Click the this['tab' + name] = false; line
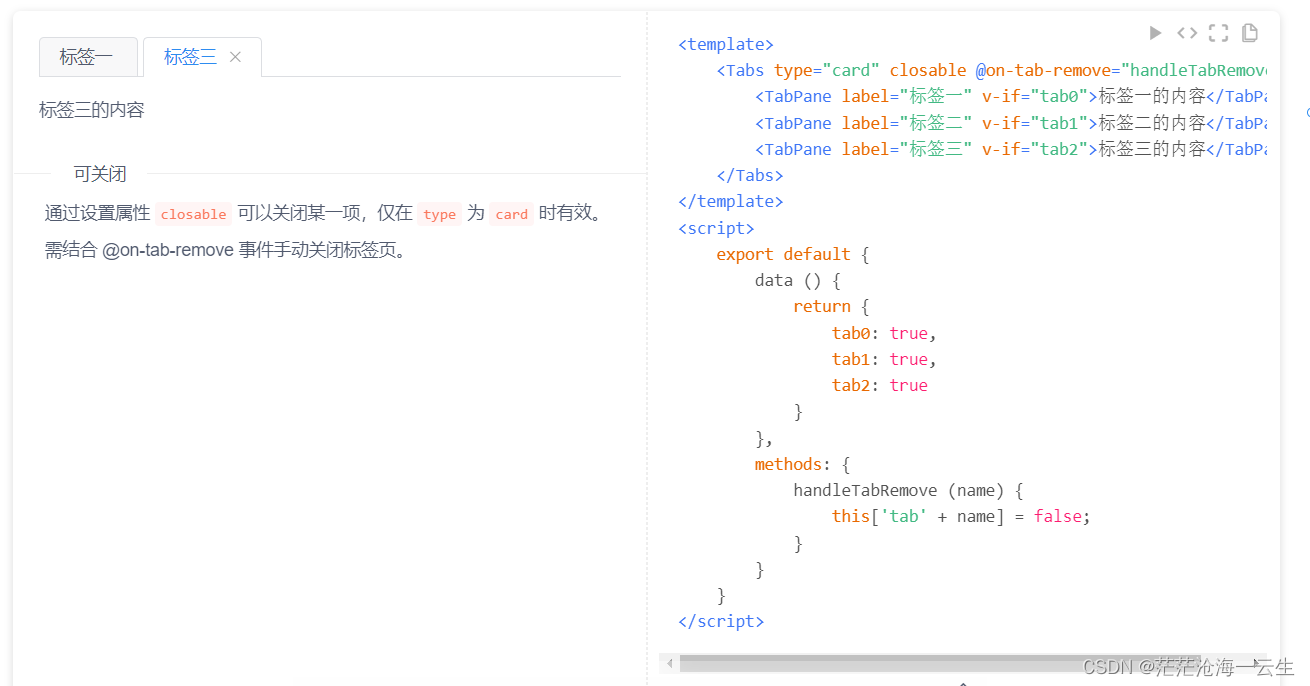Viewport: 1310px width, 686px height. click(961, 516)
